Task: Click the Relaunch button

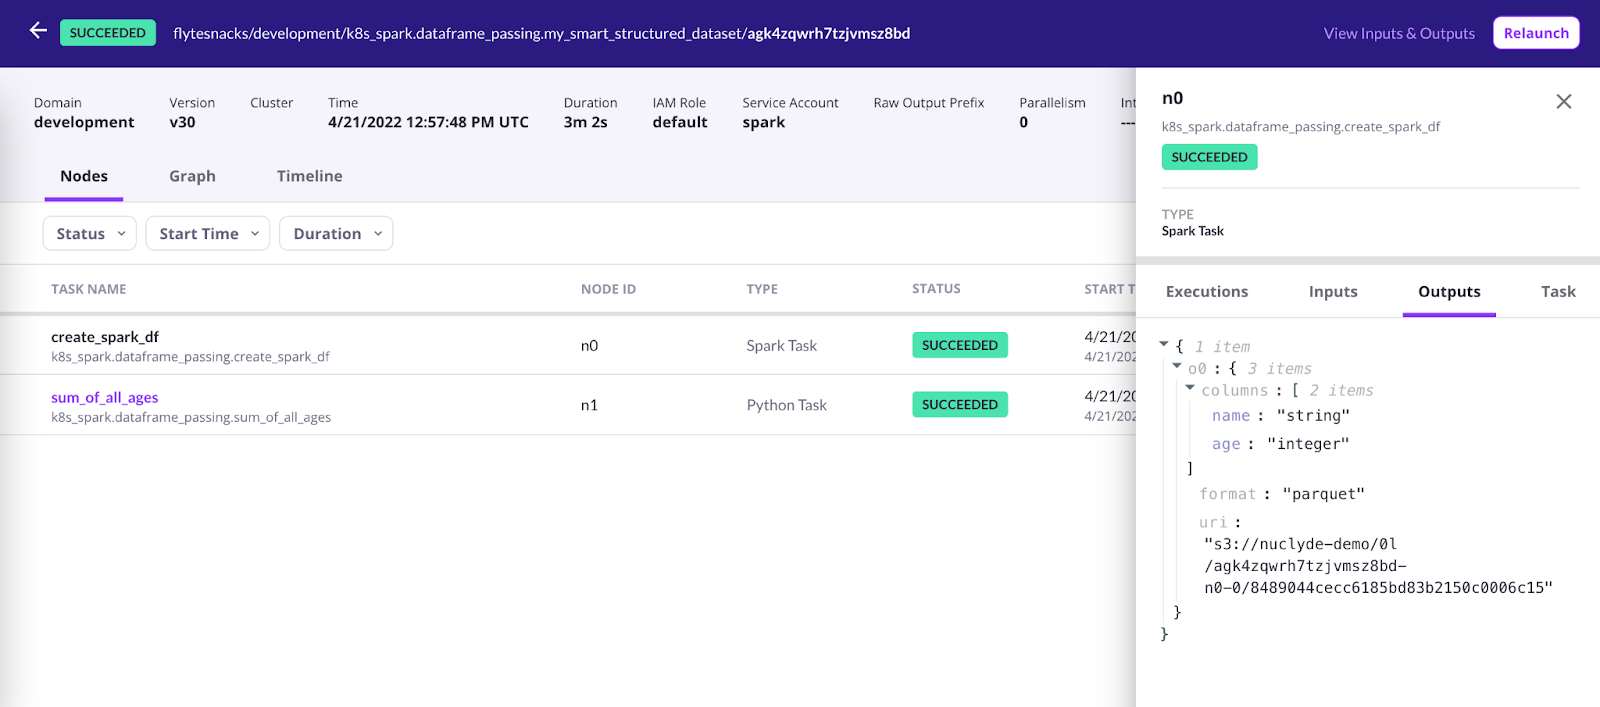Action: pyautogui.click(x=1536, y=33)
